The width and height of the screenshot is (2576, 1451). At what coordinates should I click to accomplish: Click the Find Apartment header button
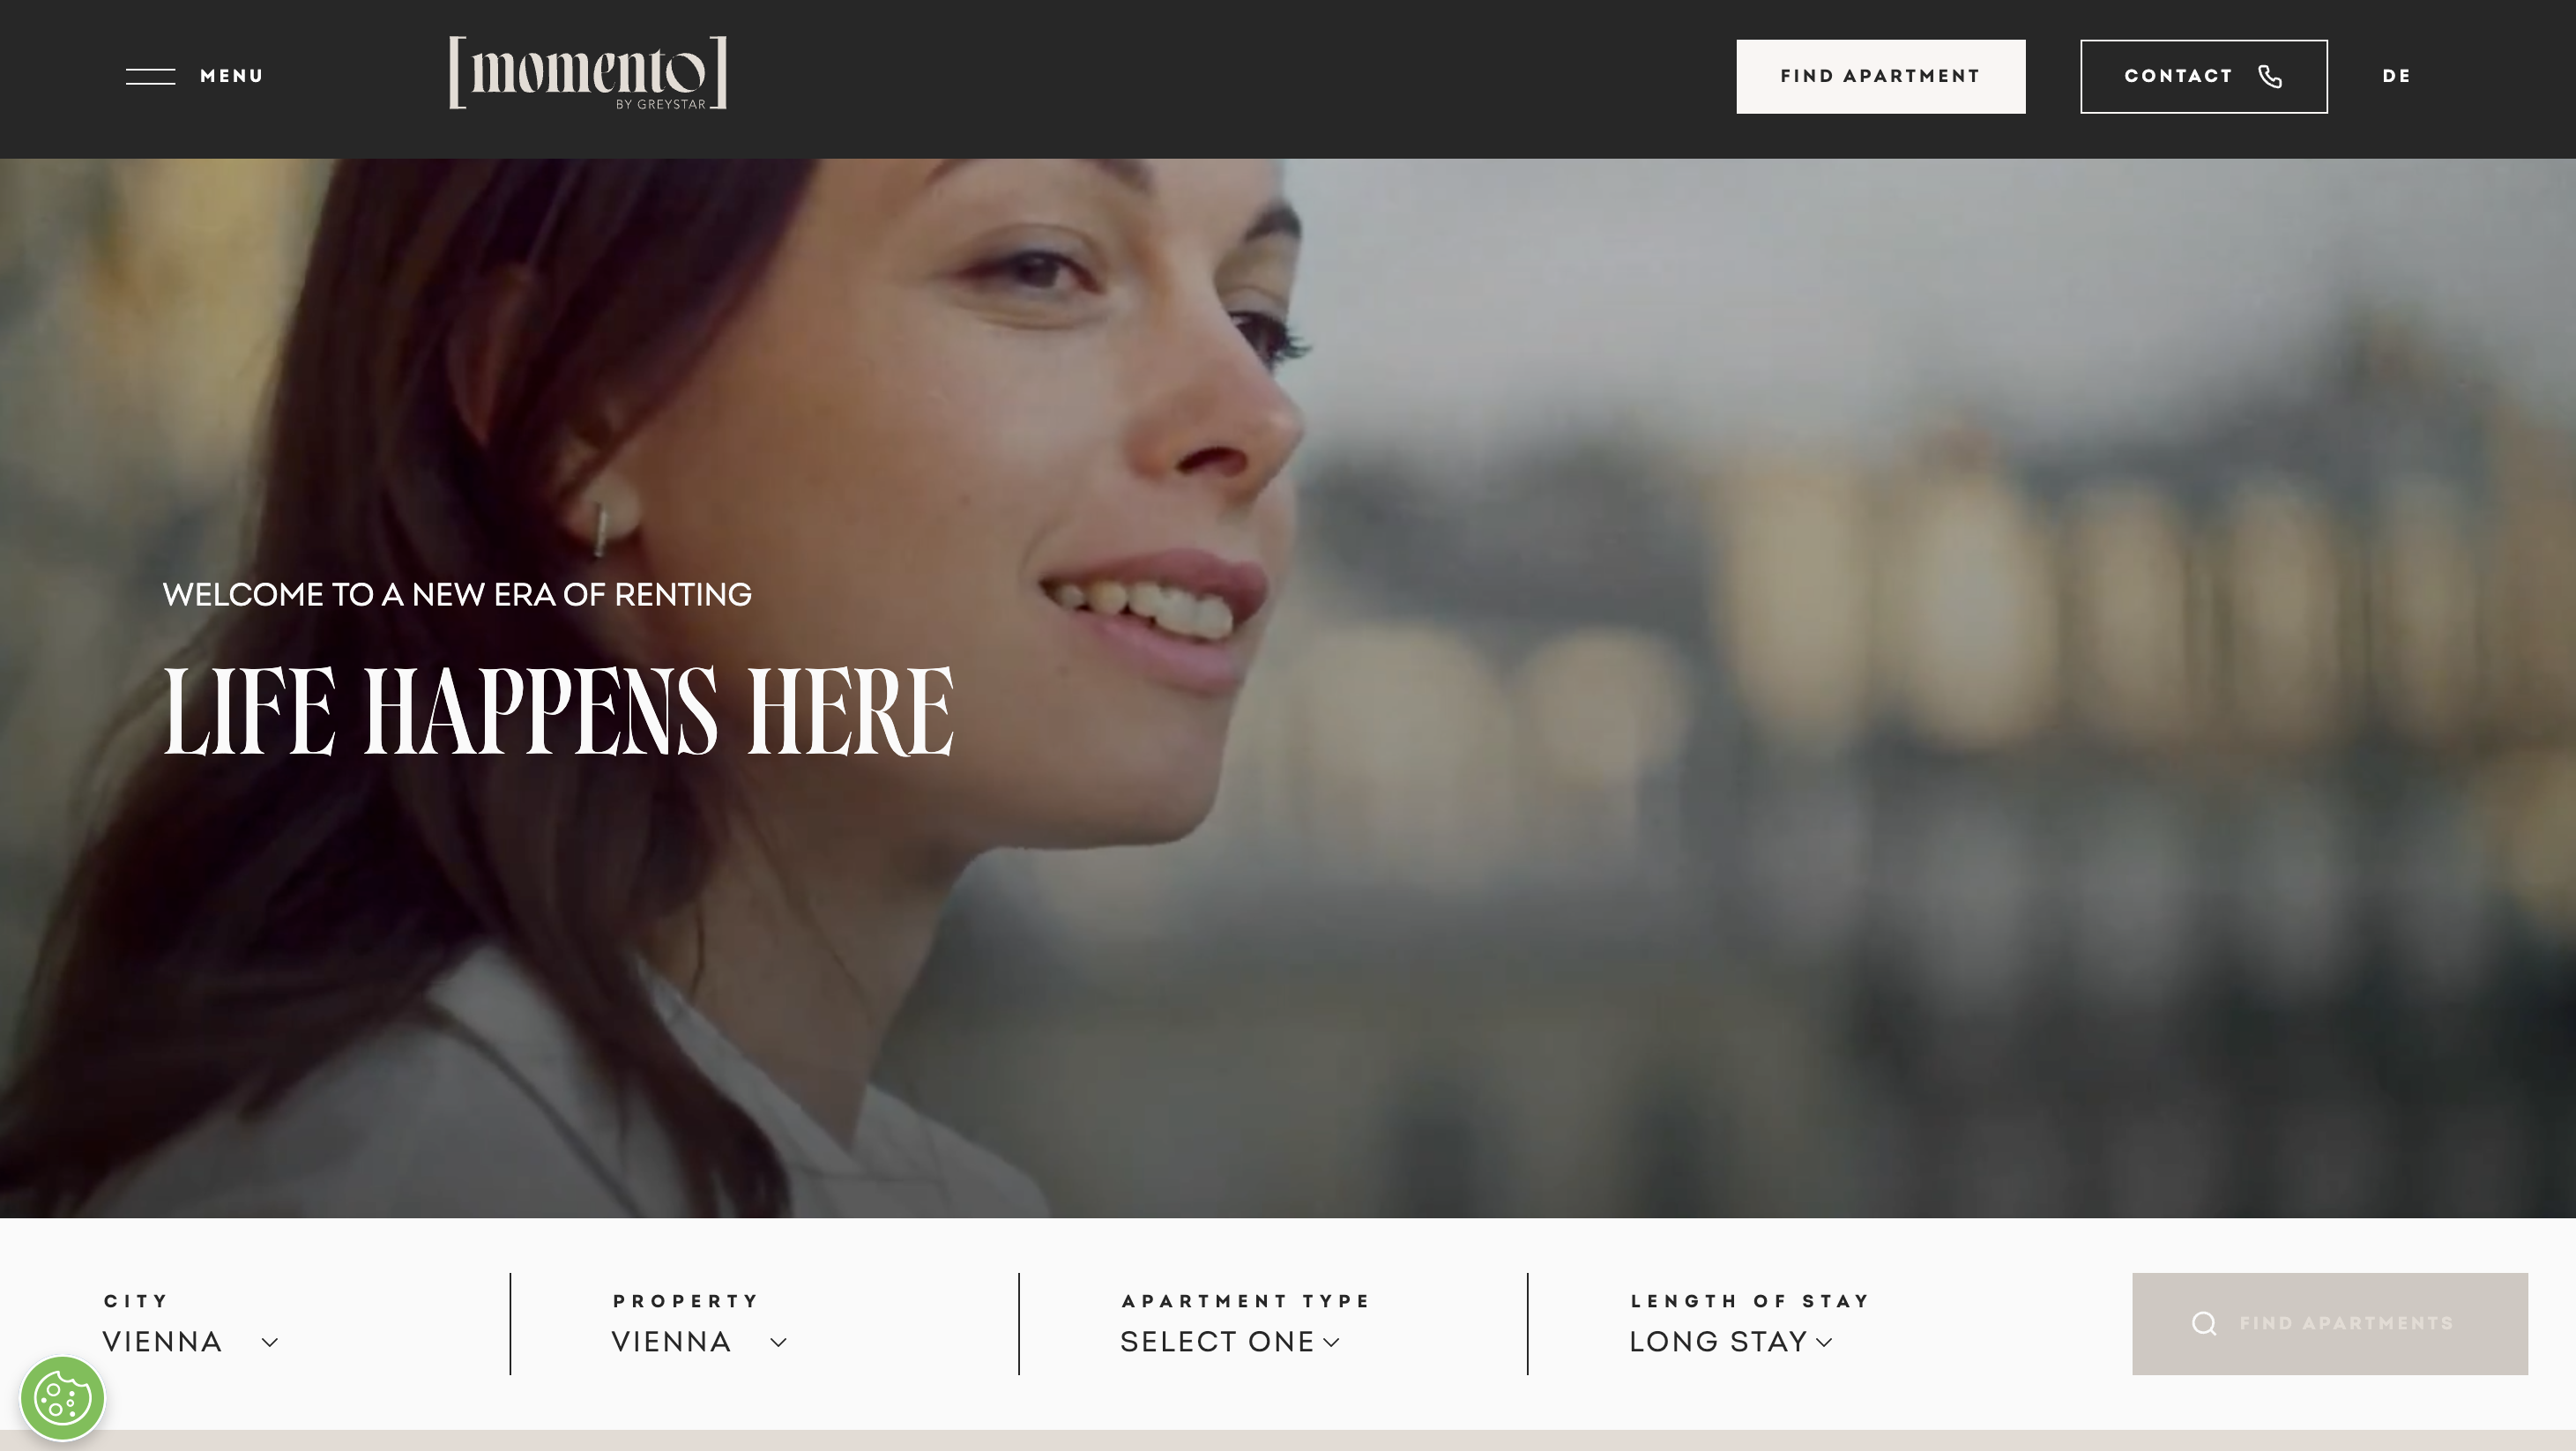click(x=1880, y=77)
